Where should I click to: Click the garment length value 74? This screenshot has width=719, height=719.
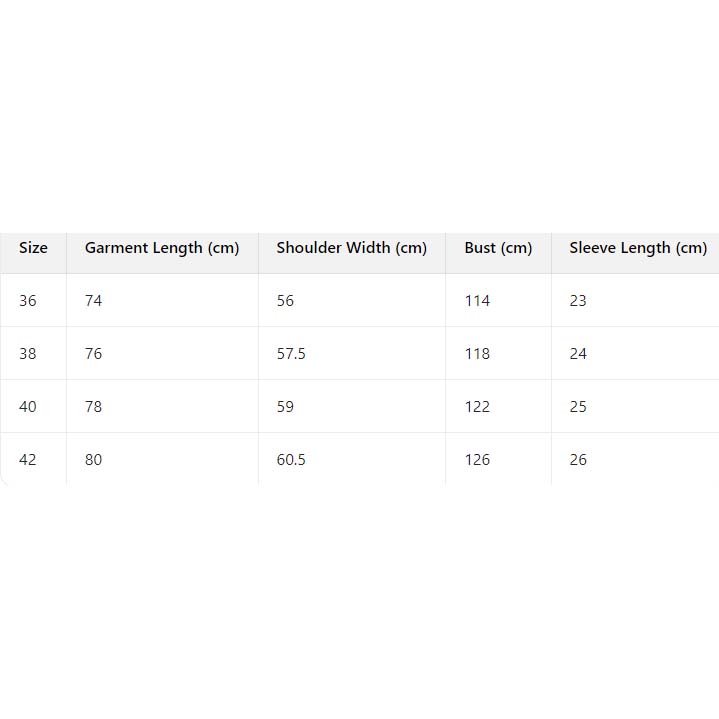93,301
